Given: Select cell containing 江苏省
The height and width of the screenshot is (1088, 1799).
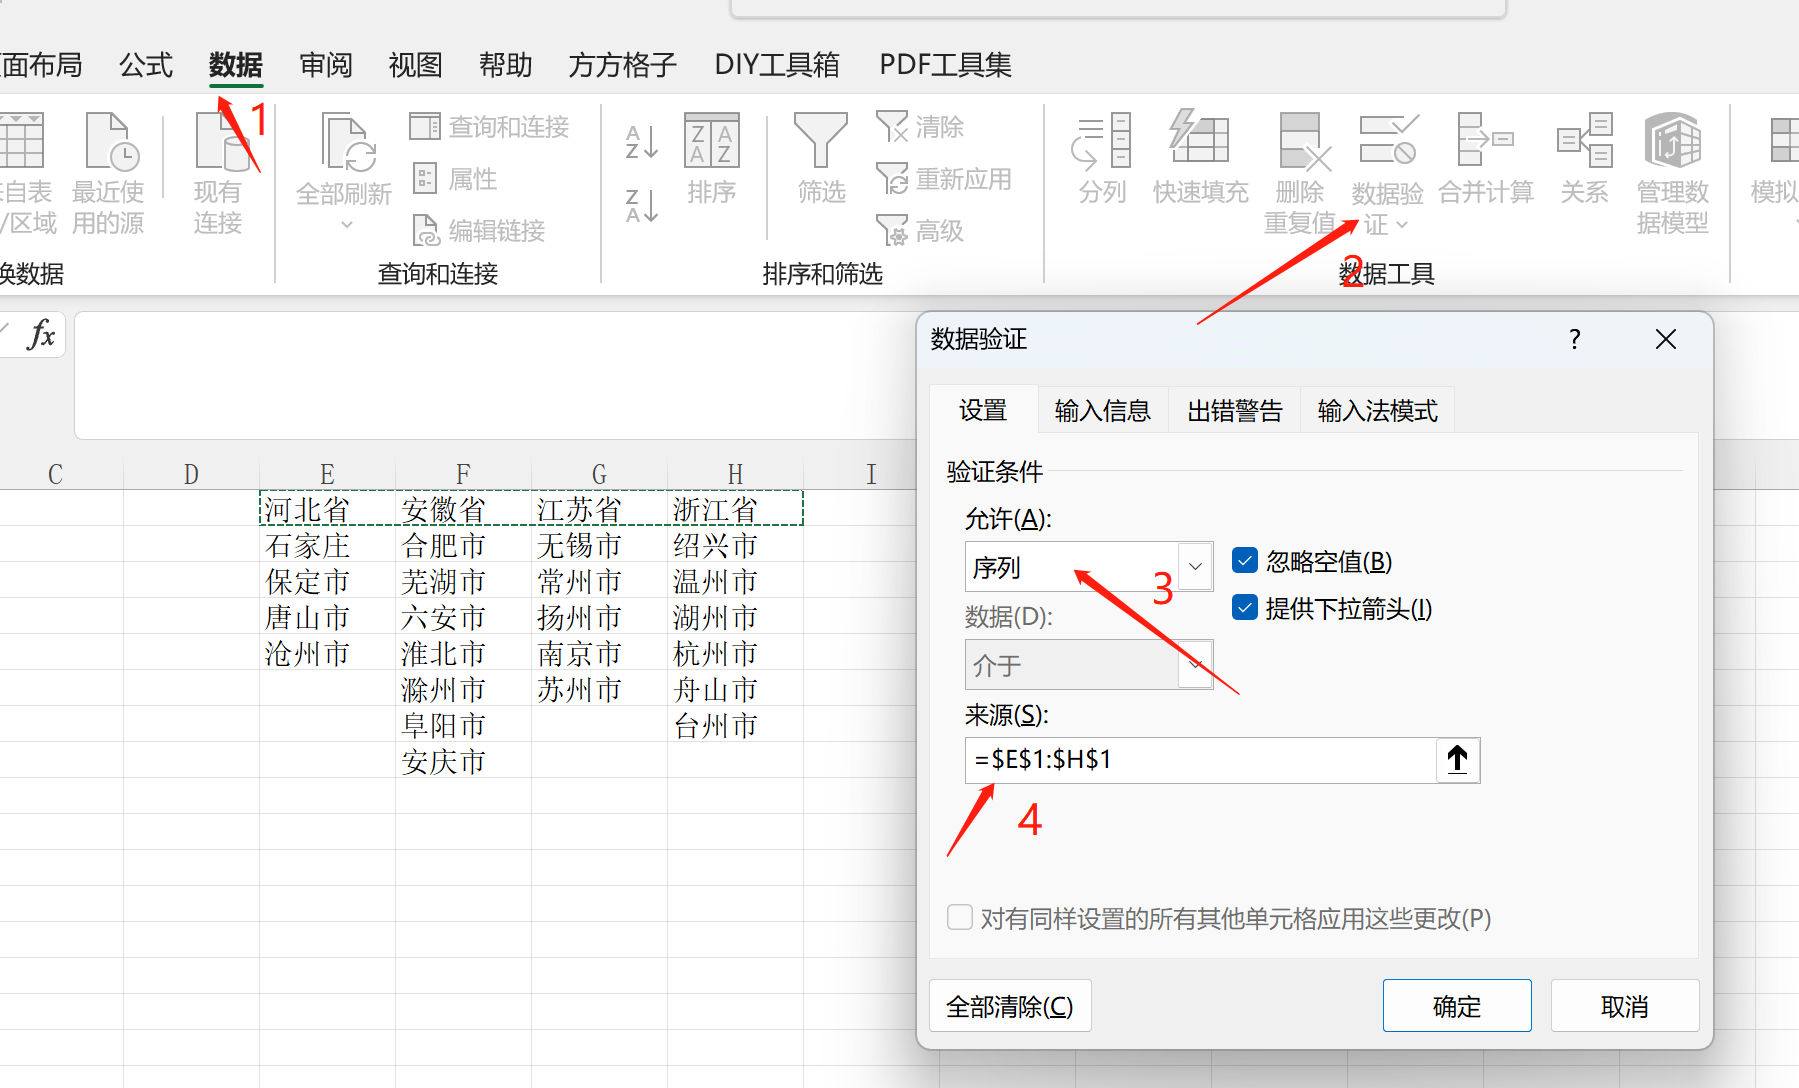Looking at the screenshot, I should [x=599, y=508].
